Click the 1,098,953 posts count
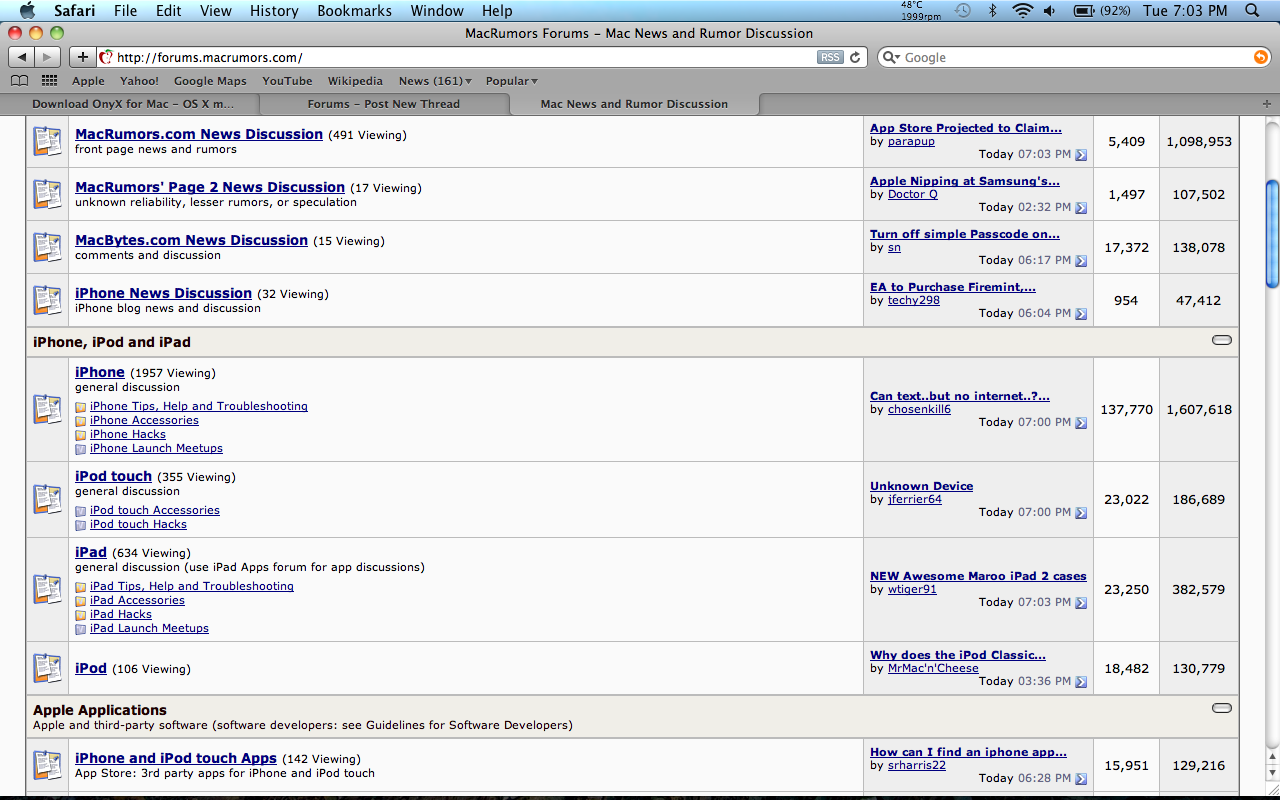1280x800 pixels. (x=1199, y=141)
